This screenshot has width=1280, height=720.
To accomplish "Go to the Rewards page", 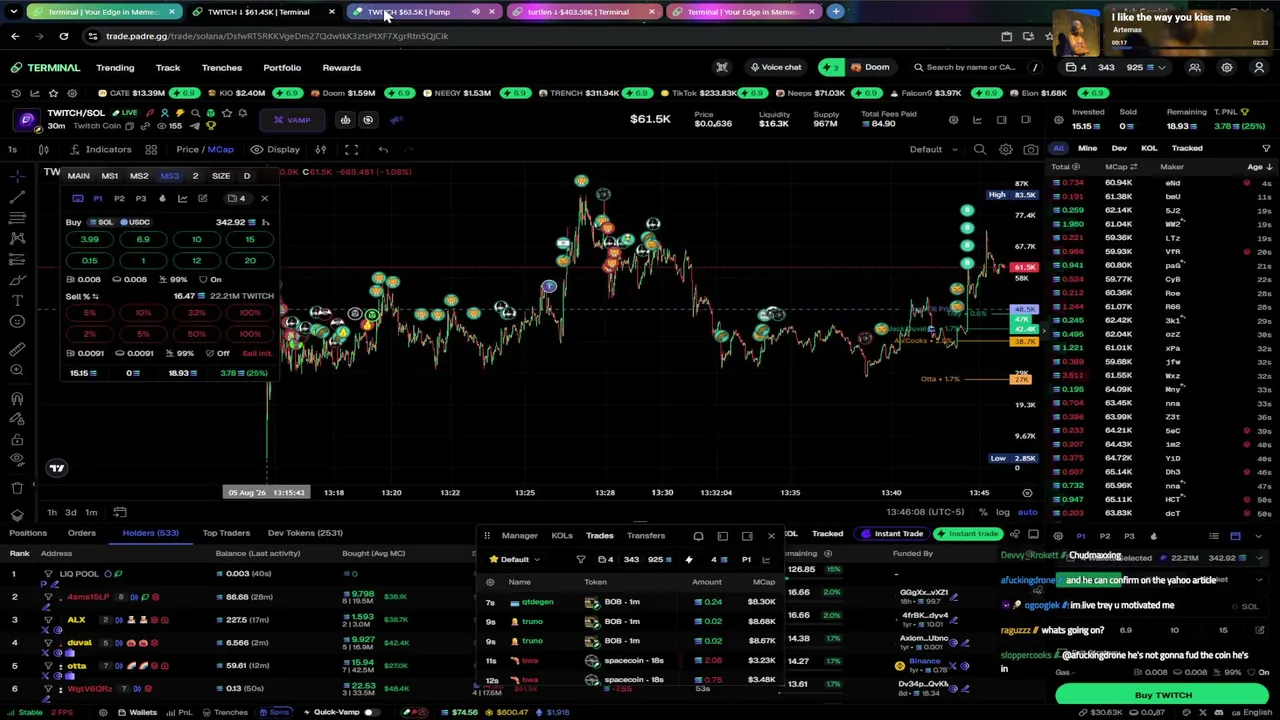I will click(x=342, y=68).
